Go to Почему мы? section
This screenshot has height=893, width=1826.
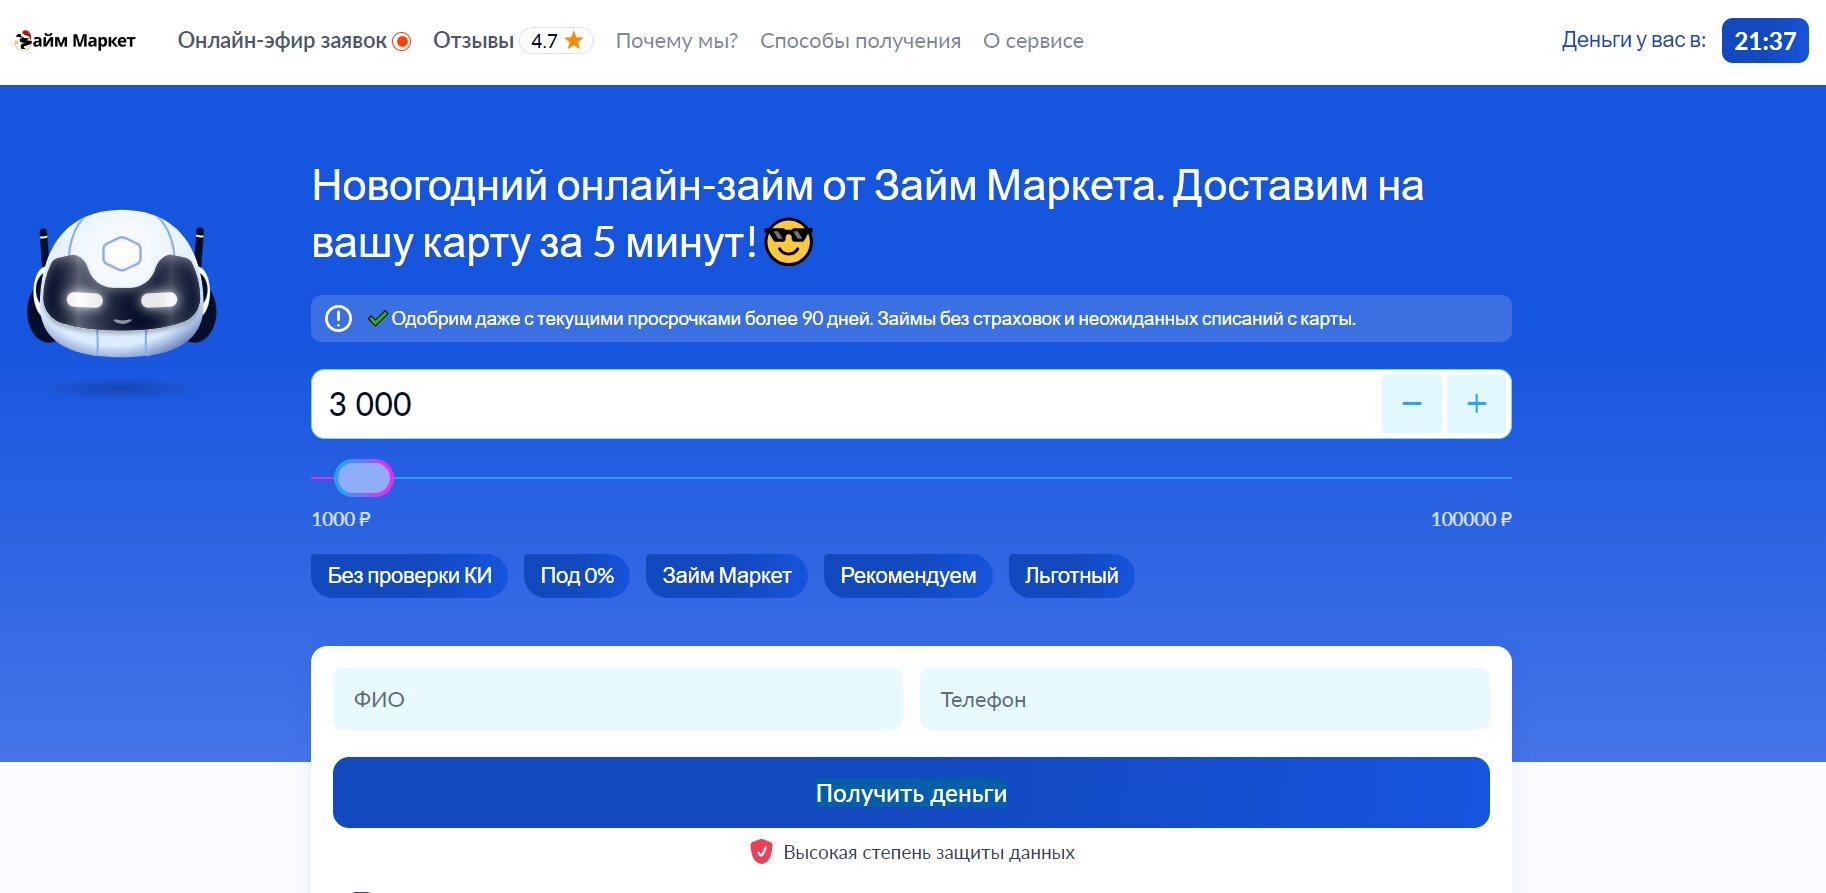(677, 41)
